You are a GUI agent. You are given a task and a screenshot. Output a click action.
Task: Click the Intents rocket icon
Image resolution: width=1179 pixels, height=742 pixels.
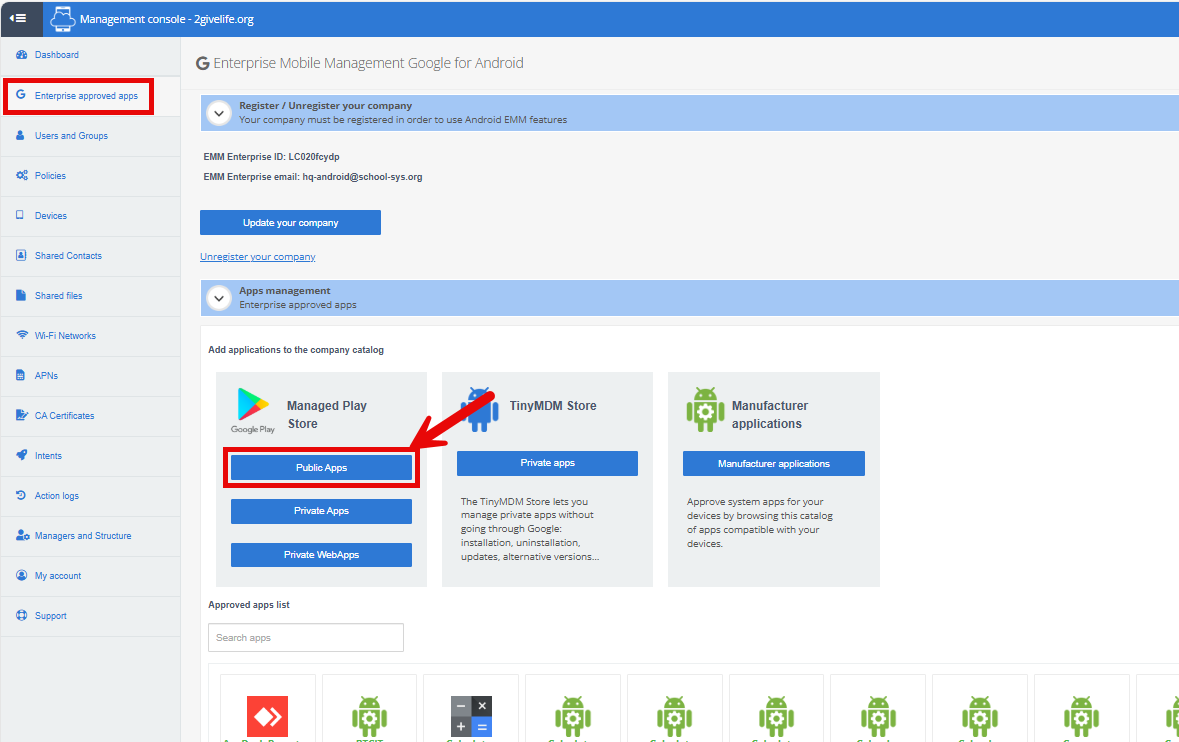(21, 456)
